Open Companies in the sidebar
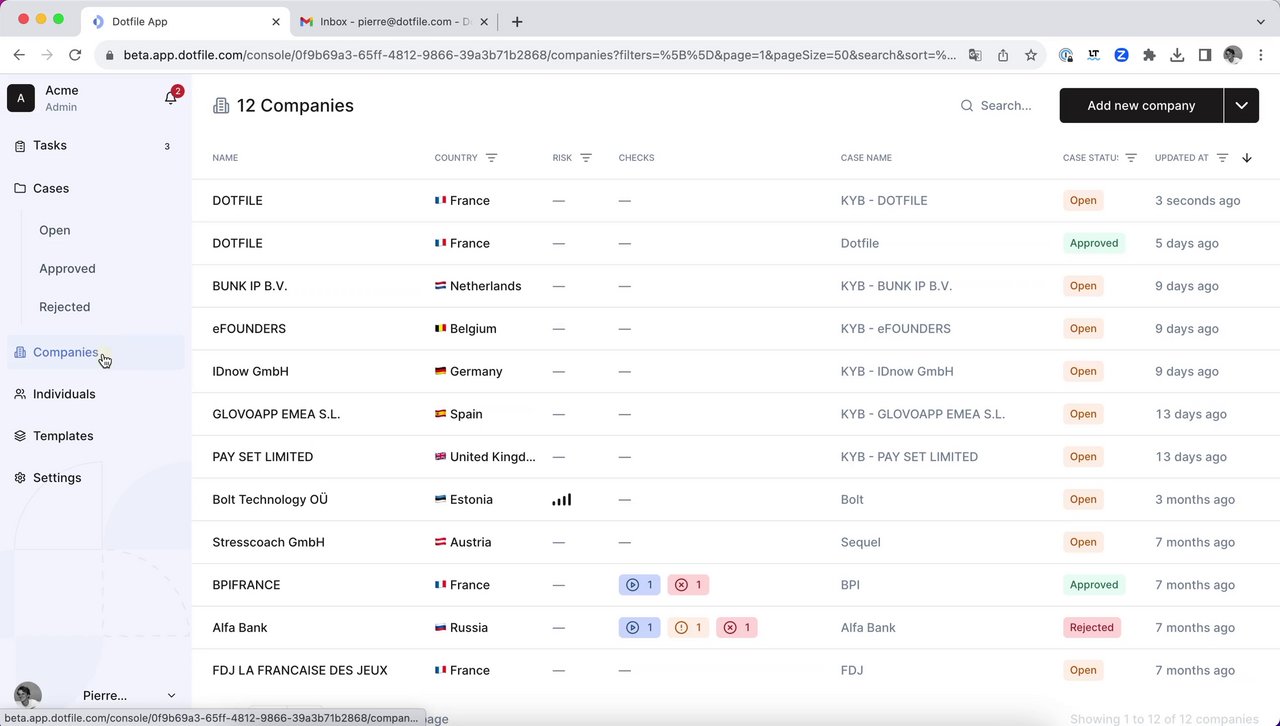This screenshot has height=726, width=1280. tap(96, 352)
